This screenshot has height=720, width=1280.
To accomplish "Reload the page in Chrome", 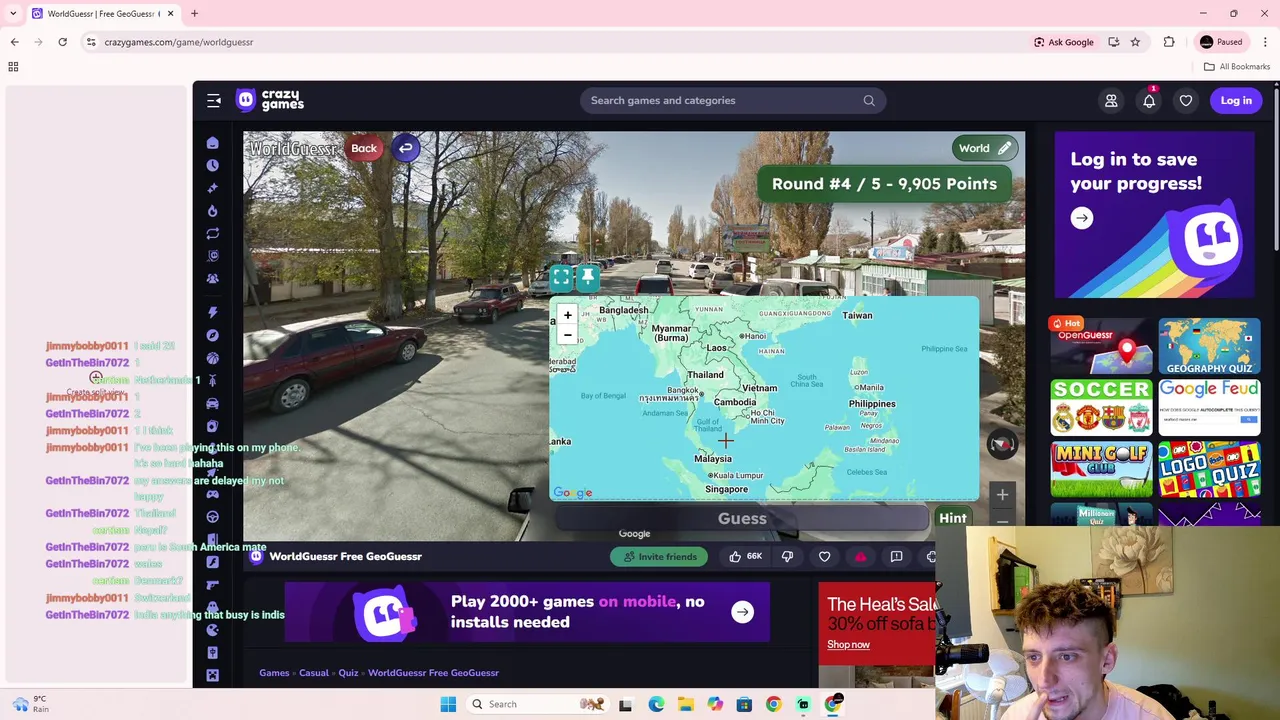I will point(62,42).
